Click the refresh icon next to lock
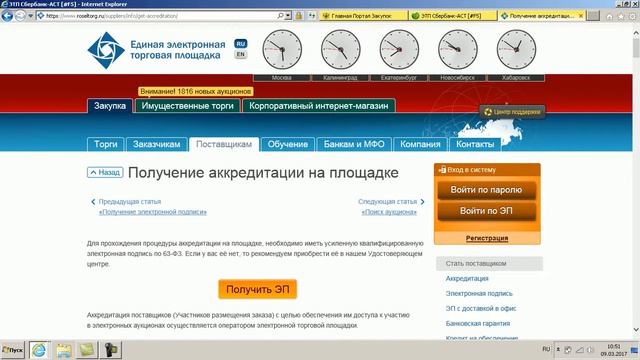640x360 pixels. click(x=311, y=16)
